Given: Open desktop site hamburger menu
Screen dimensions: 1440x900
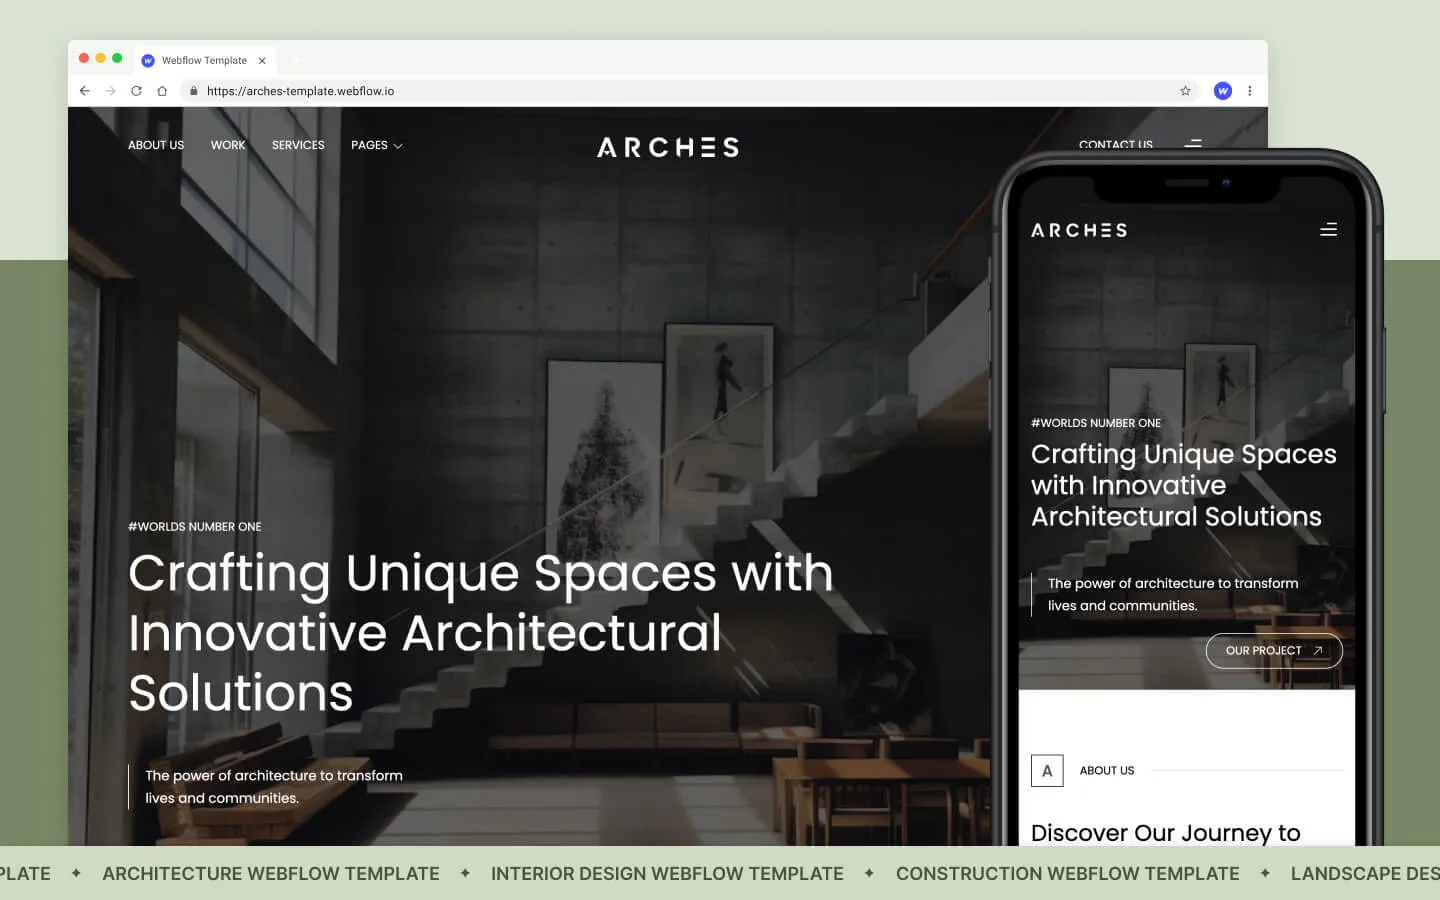Looking at the screenshot, I should coord(1192,144).
